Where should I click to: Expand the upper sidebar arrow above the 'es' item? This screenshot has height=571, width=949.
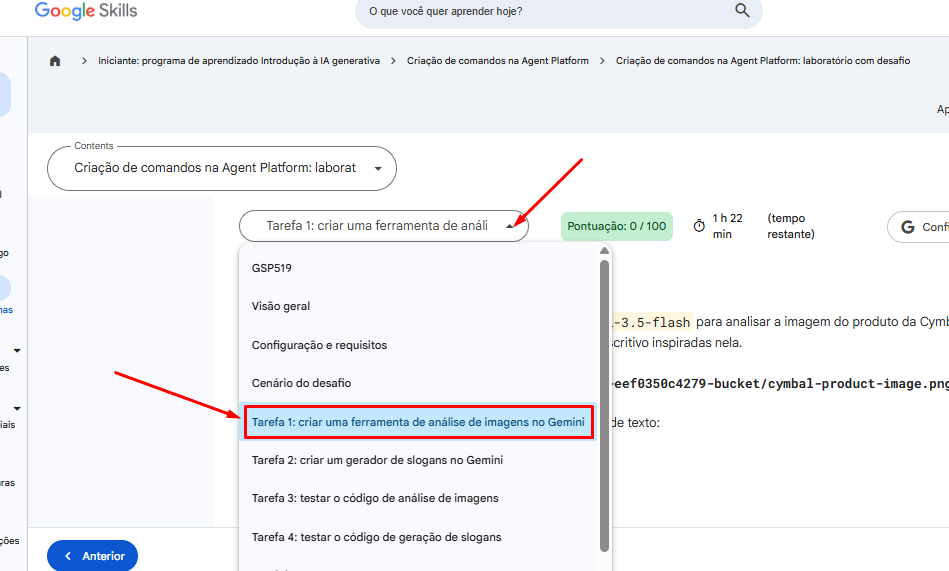17,351
